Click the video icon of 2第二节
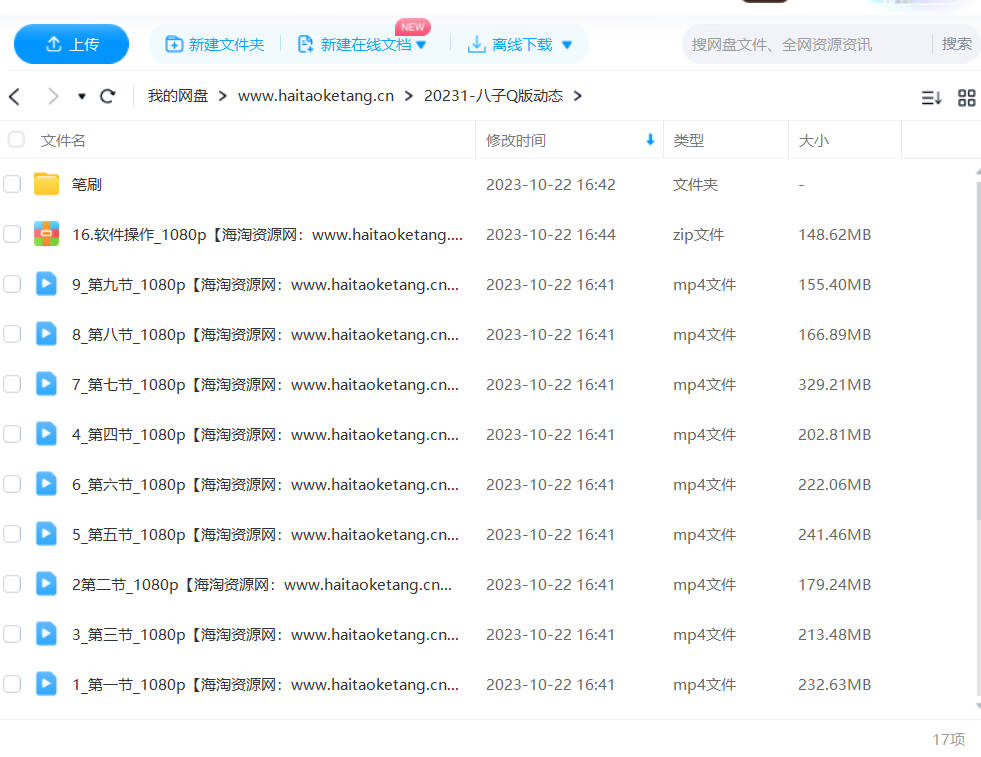This screenshot has width=981, height=757. pos(46,584)
